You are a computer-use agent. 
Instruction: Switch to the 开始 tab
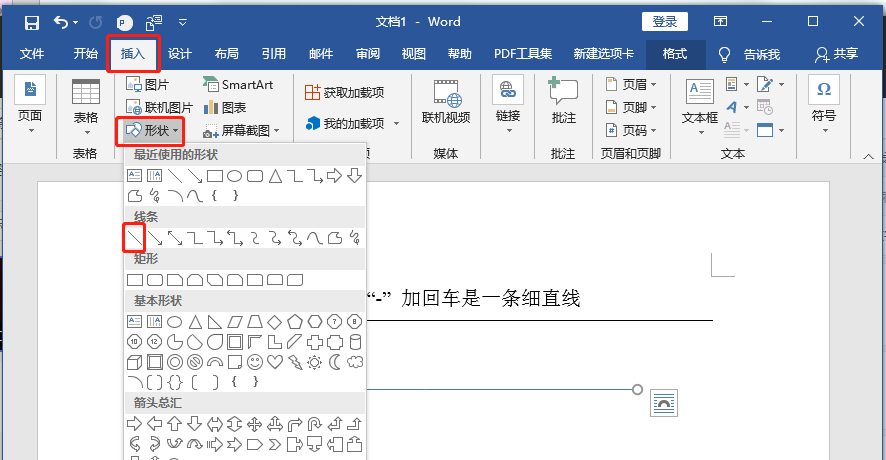click(85, 54)
